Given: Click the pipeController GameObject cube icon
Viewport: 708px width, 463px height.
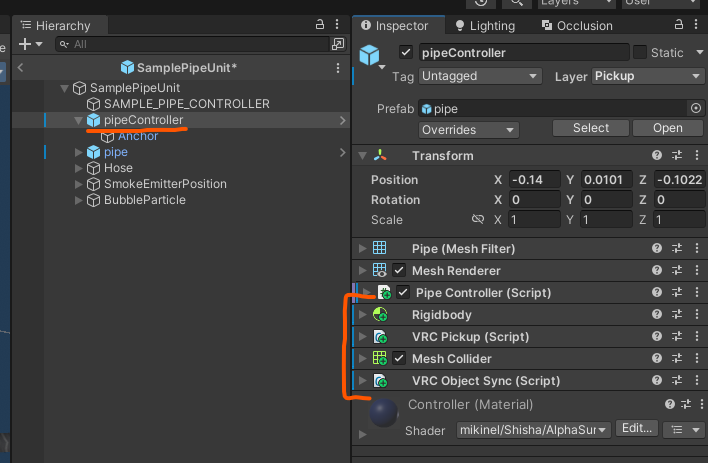Looking at the screenshot, I should 369,55.
